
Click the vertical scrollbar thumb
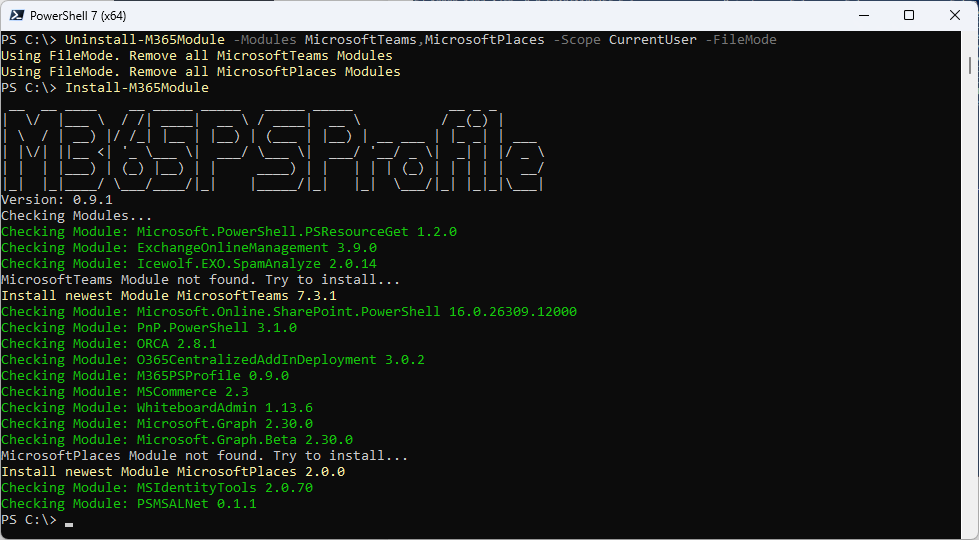pyautogui.click(x=970, y=65)
